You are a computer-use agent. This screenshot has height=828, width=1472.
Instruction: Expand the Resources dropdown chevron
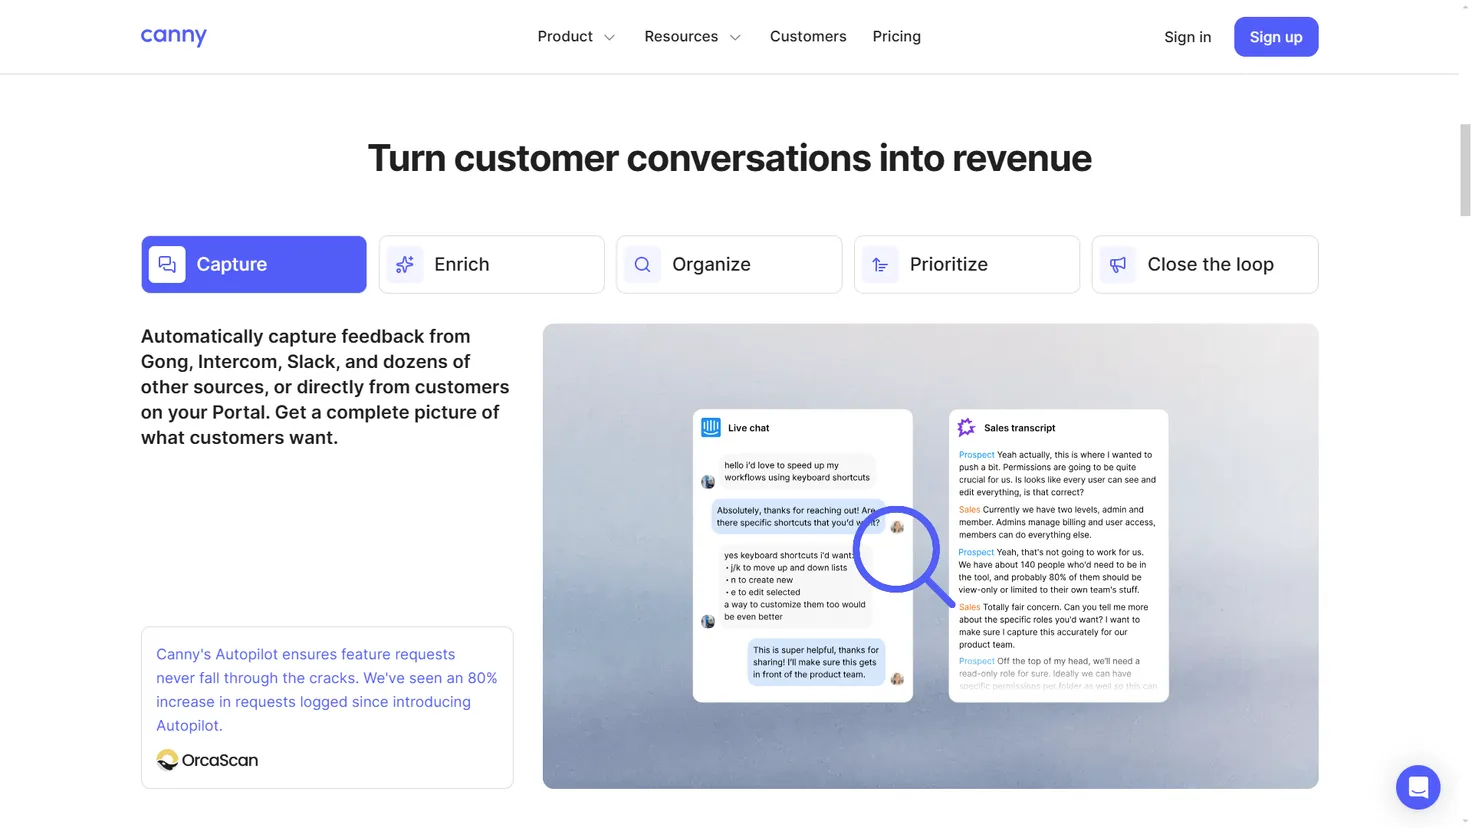point(735,37)
